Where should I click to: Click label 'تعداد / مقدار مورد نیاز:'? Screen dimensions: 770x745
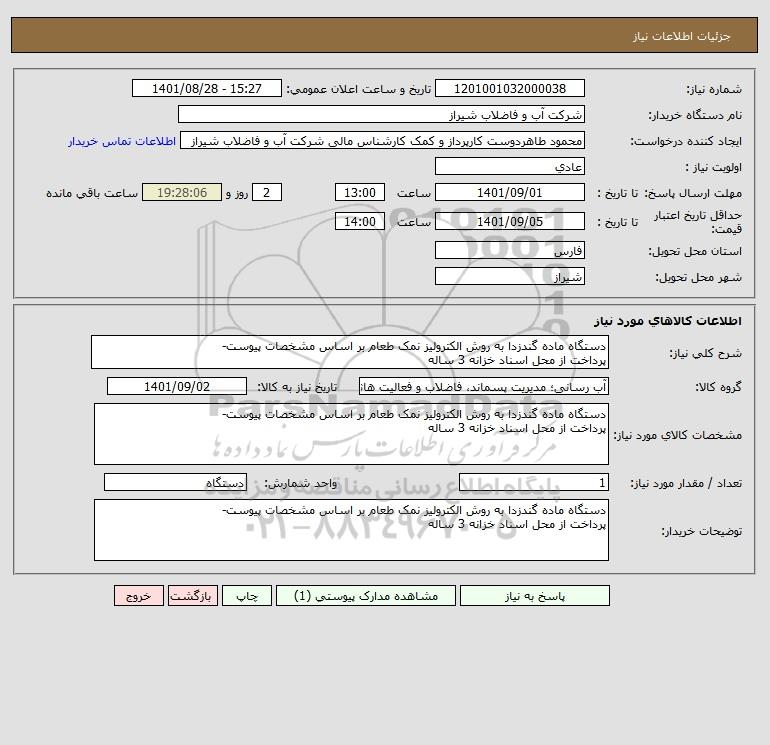[x=686, y=484]
